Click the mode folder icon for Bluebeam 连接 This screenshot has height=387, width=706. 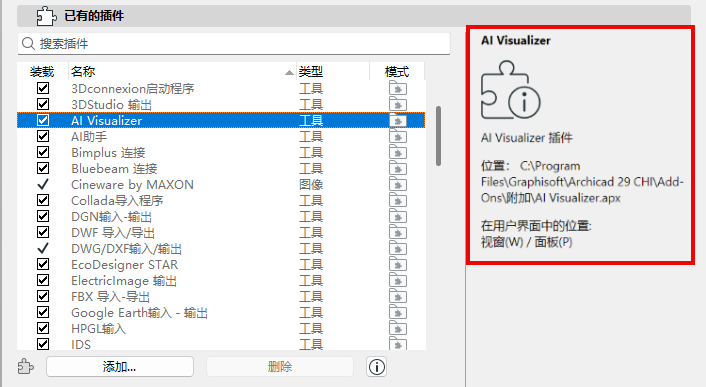point(398,168)
